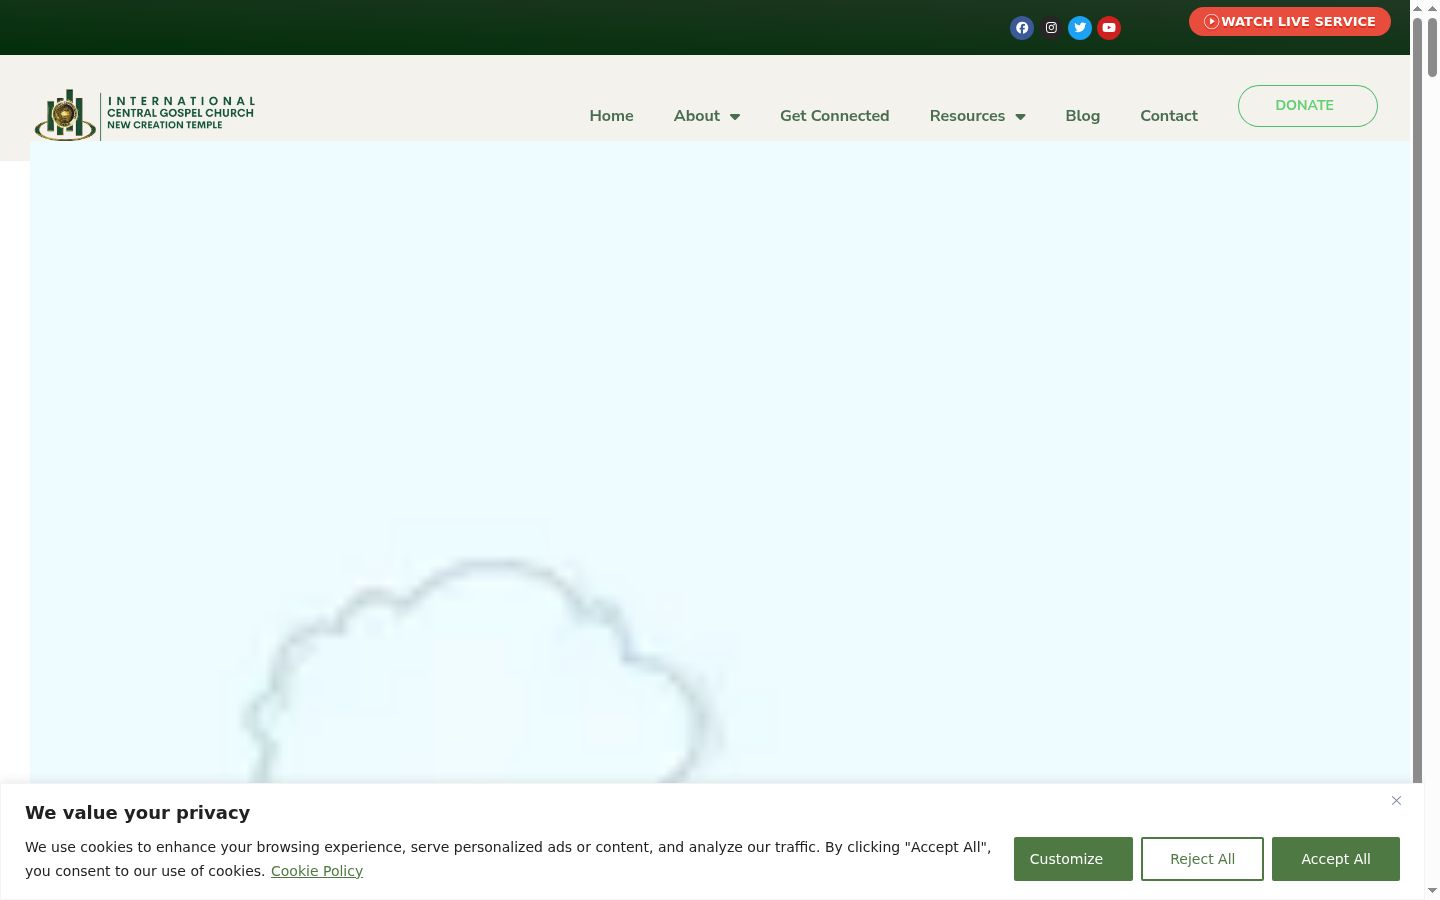Click the Donate button
1440x900 pixels.
[1308, 106]
